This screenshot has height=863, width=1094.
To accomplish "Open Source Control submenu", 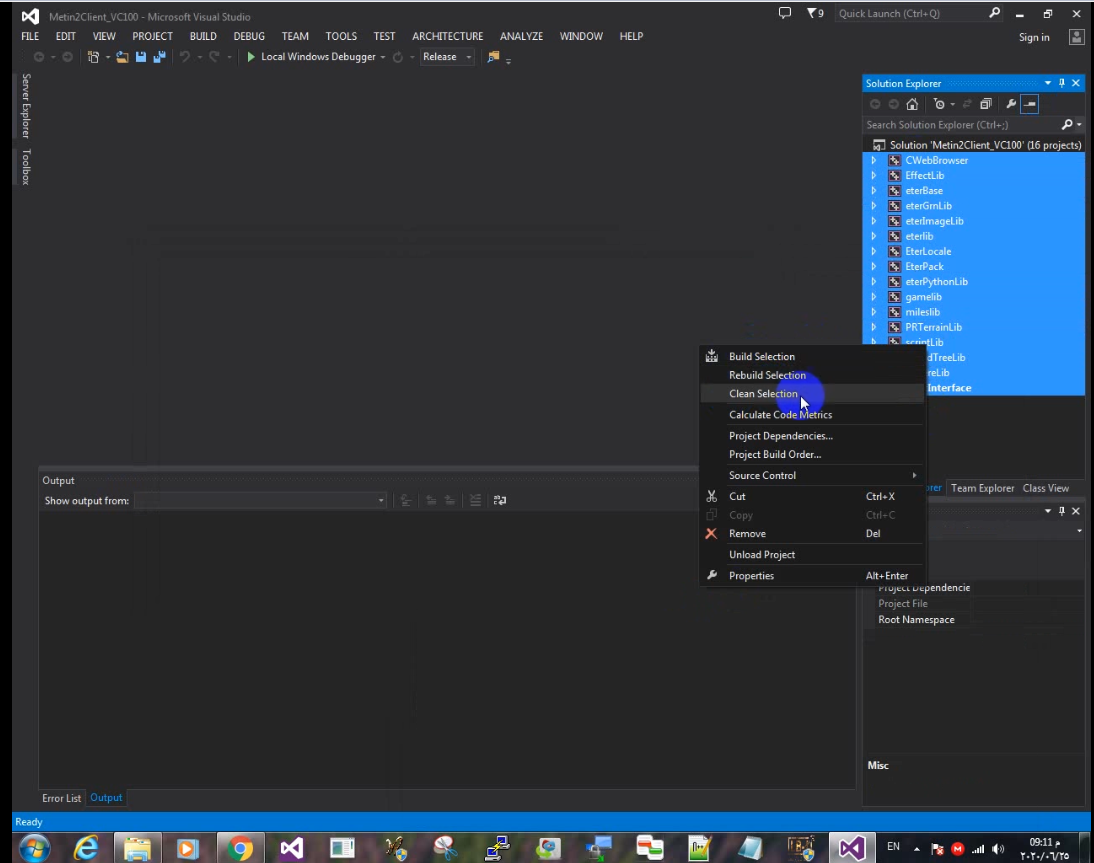I will [813, 475].
